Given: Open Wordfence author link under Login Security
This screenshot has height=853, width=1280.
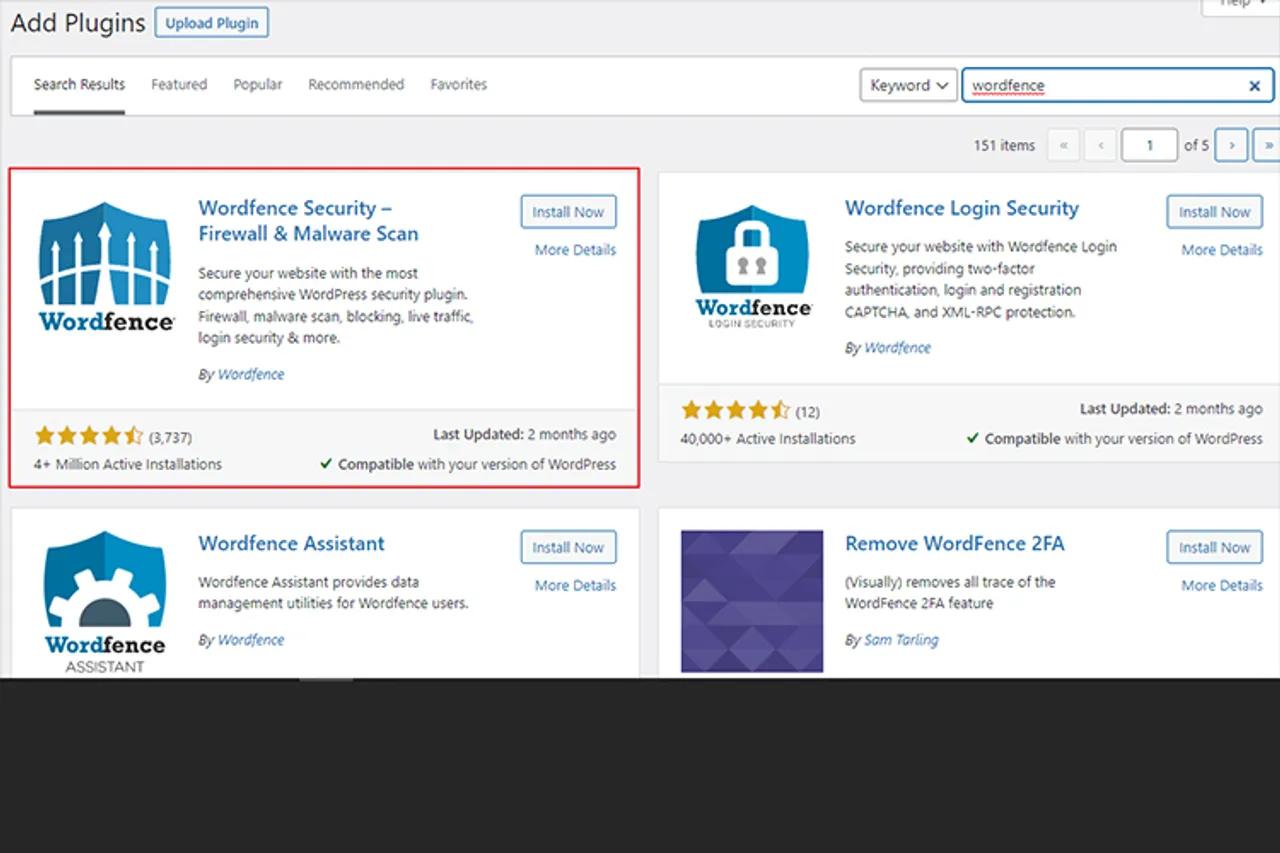Looking at the screenshot, I should [x=897, y=348].
